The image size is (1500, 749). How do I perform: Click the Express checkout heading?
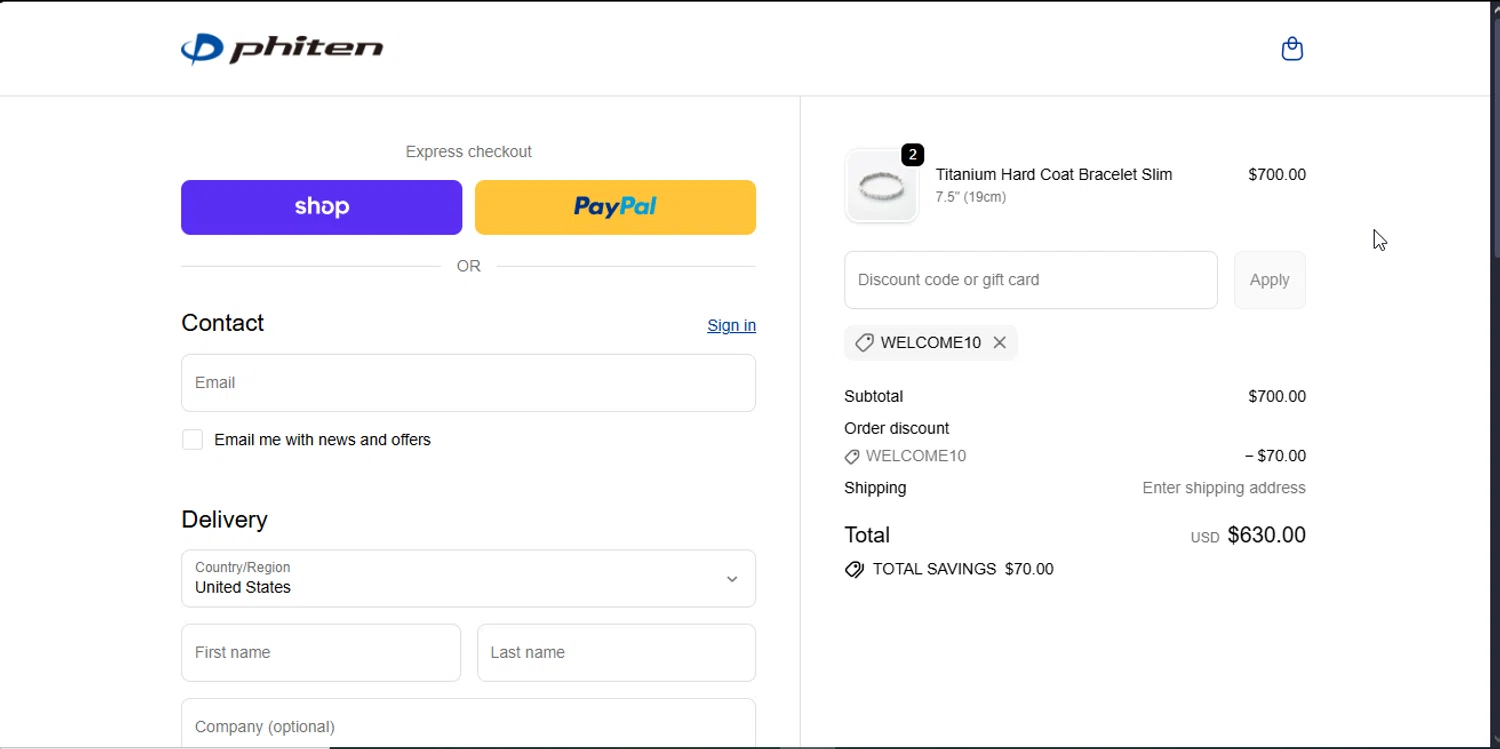(x=468, y=152)
